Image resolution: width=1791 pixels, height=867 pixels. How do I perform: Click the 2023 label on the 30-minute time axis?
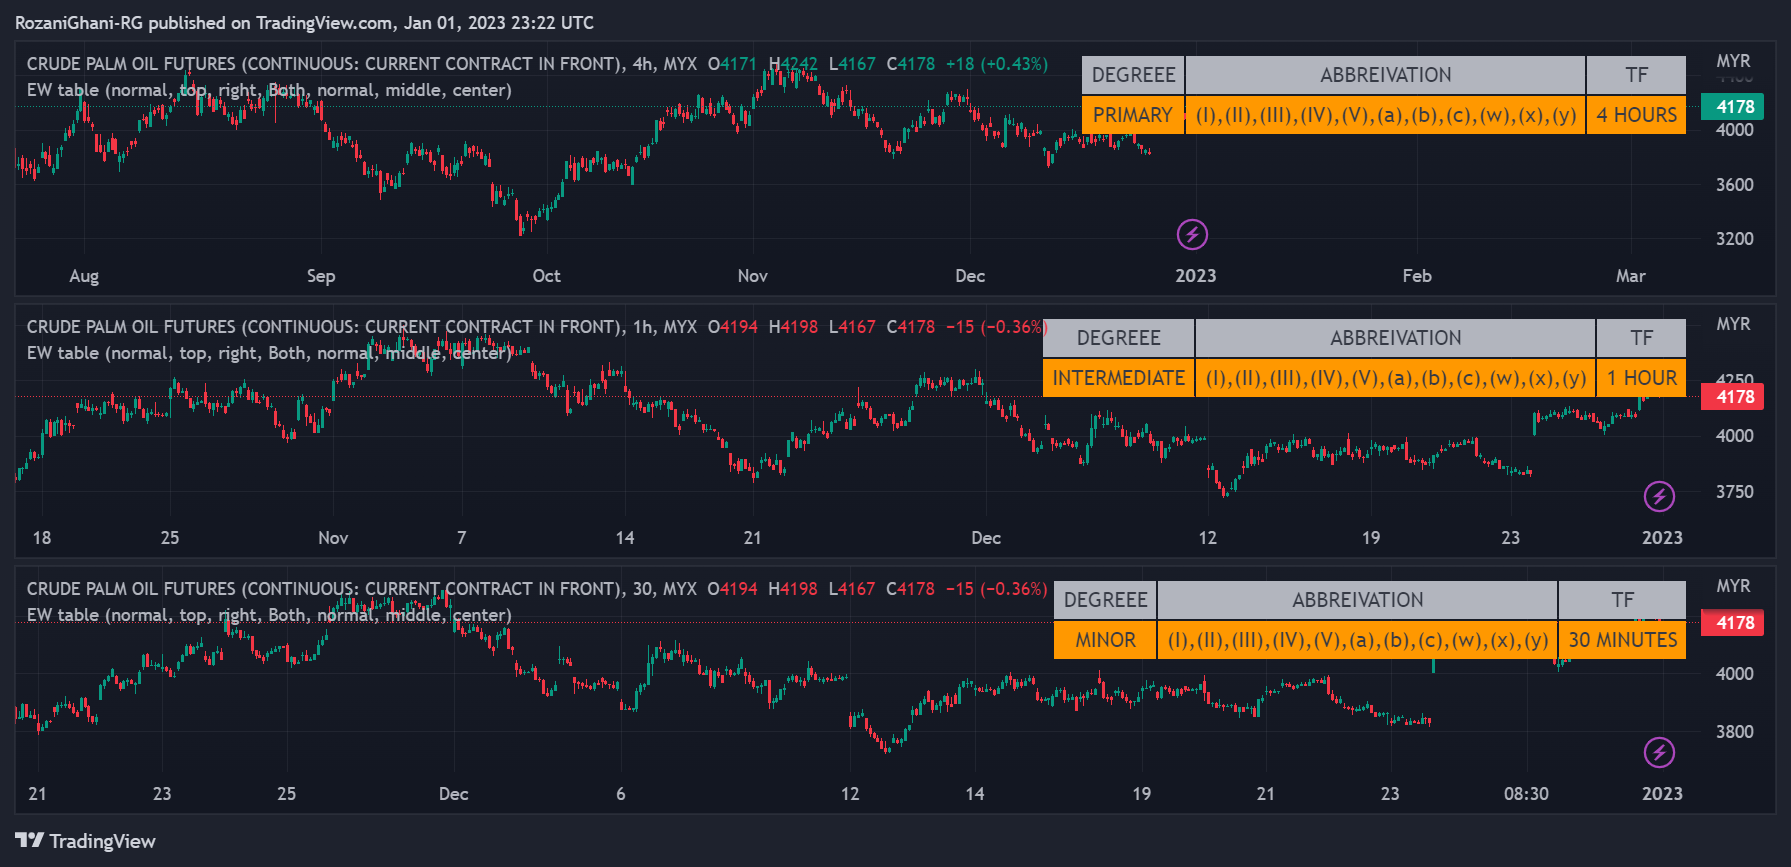pyautogui.click(x=1662, y=794)
